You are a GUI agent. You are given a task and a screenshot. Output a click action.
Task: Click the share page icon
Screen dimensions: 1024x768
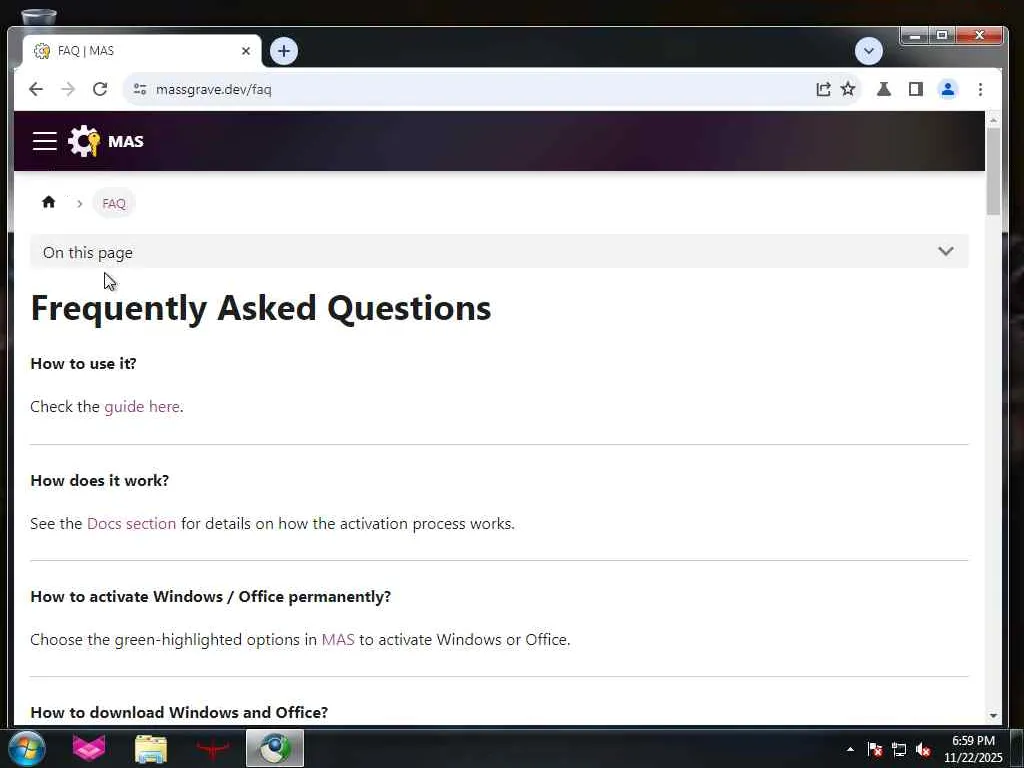pyautogui.click(x=824, y=89)
